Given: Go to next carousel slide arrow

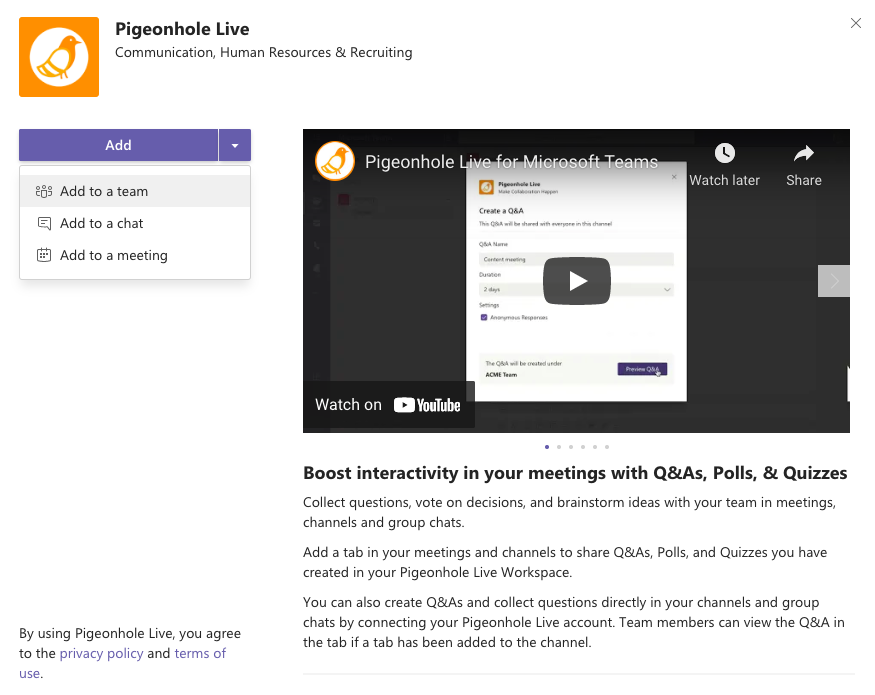Looking at the screenshot, I should 834,281.
